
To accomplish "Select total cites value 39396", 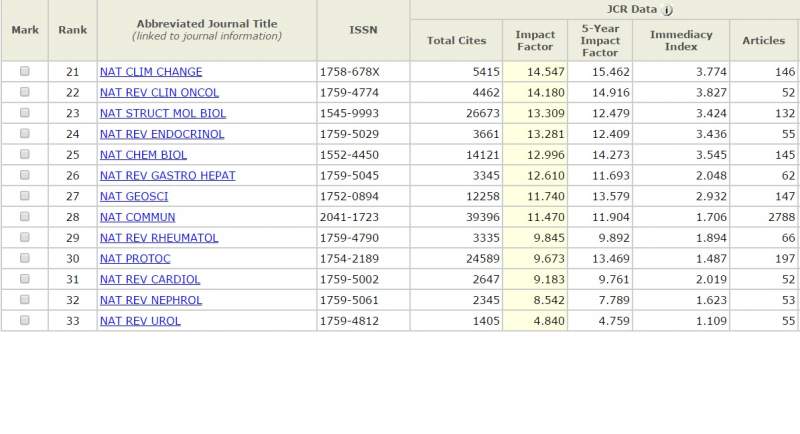I will [x=483, y=217].
